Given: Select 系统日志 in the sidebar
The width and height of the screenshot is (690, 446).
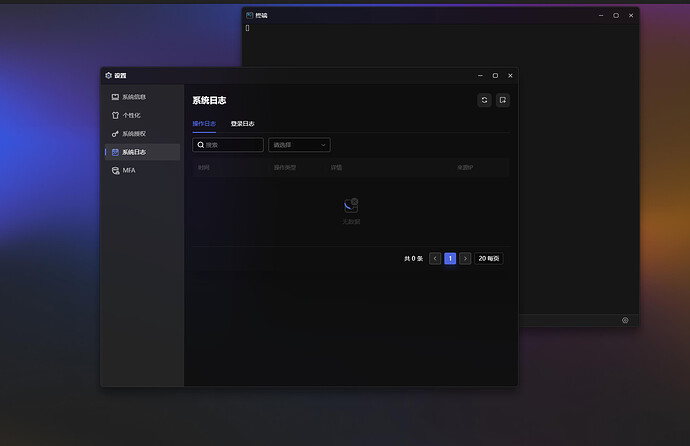Looking at the screenshot, I should tap(142, 152).
